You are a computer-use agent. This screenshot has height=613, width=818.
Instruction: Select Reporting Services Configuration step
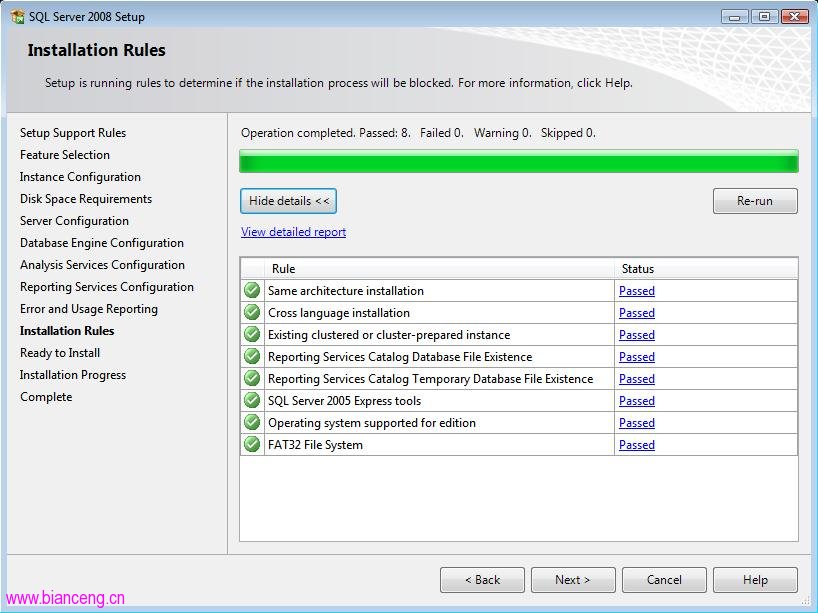(107, 287)
